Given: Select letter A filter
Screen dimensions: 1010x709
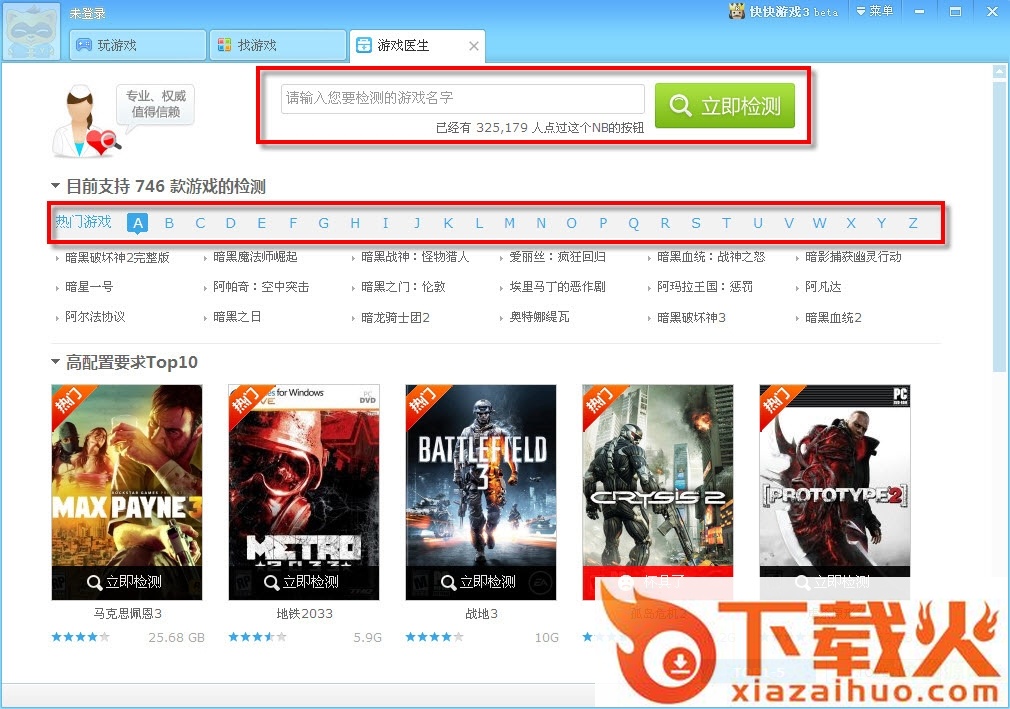Looking at the screenshot, I should coord(138,223).
